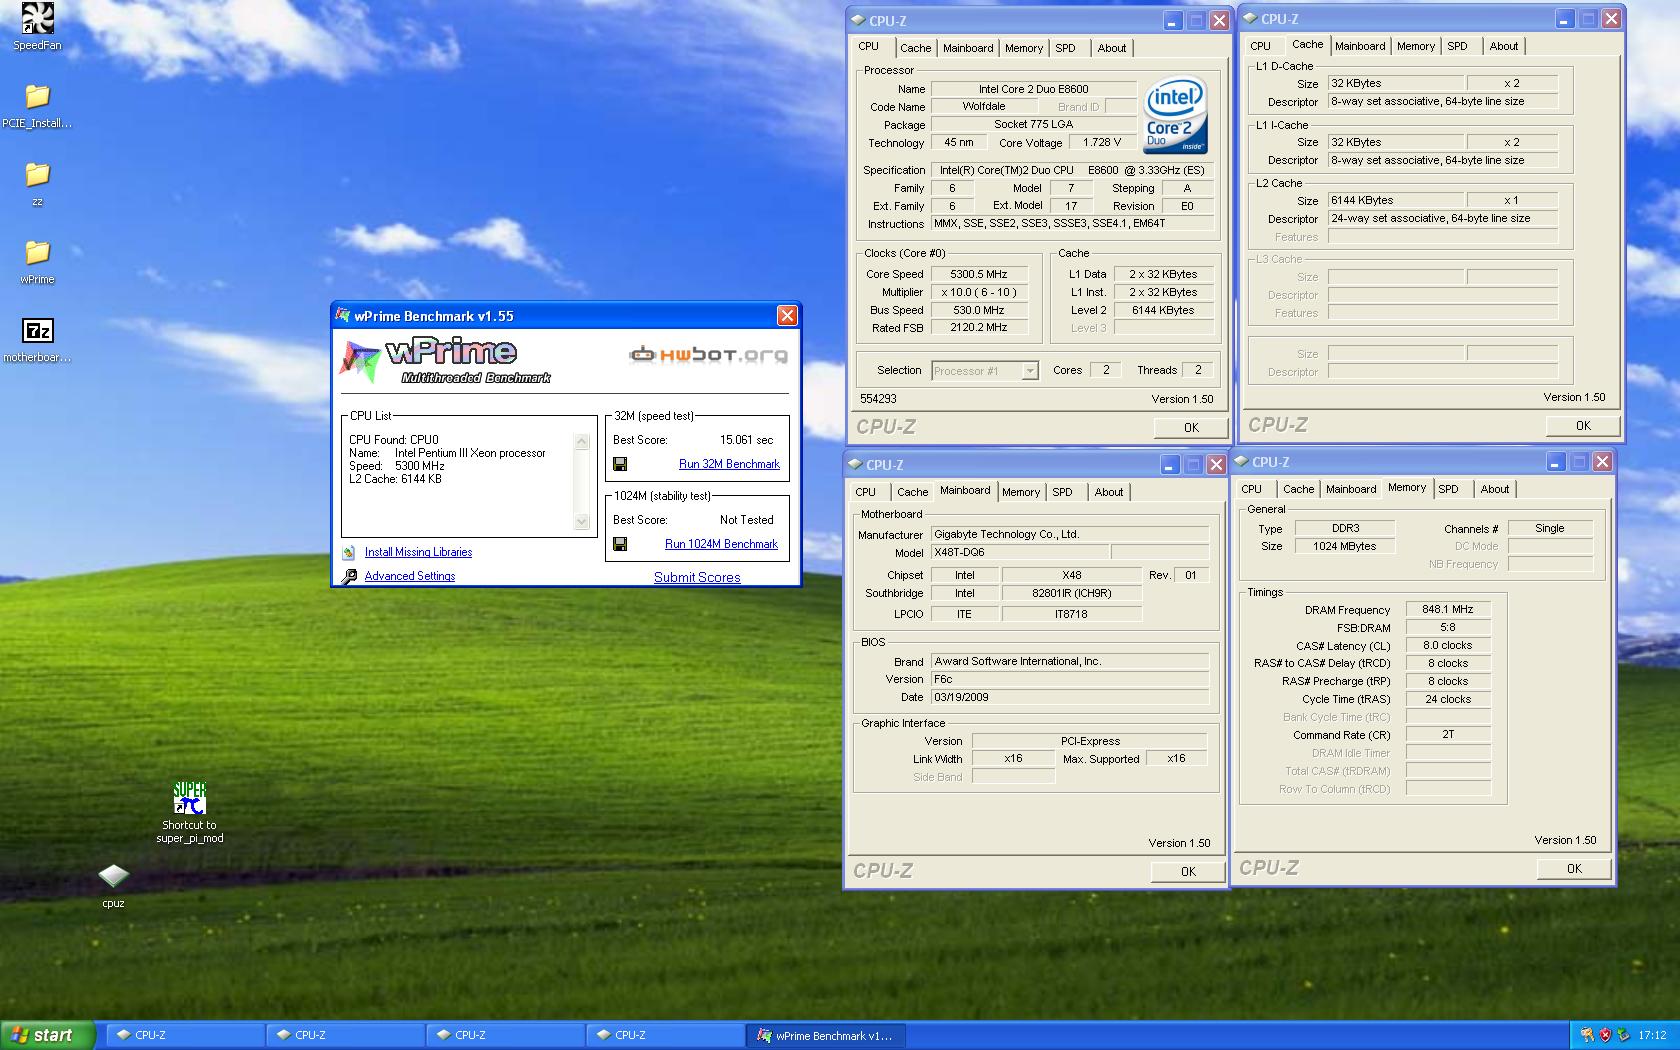Viewport: 1680px width, 1050px height.
Task: Click the motherboard Model X48T-DQ6 field
Action: coord(1020,552)
